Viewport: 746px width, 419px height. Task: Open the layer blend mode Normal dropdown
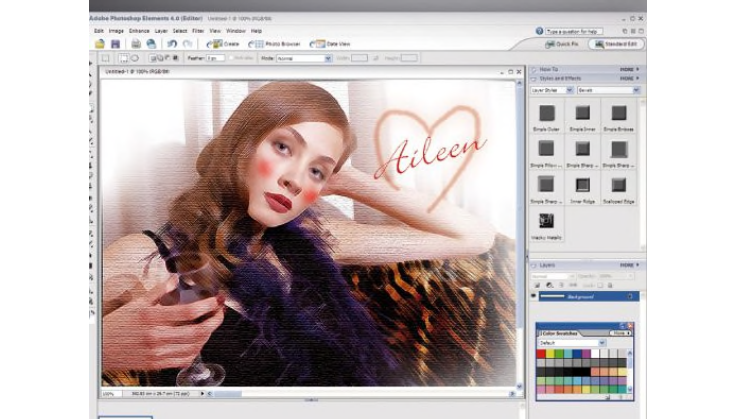(553, 276)
